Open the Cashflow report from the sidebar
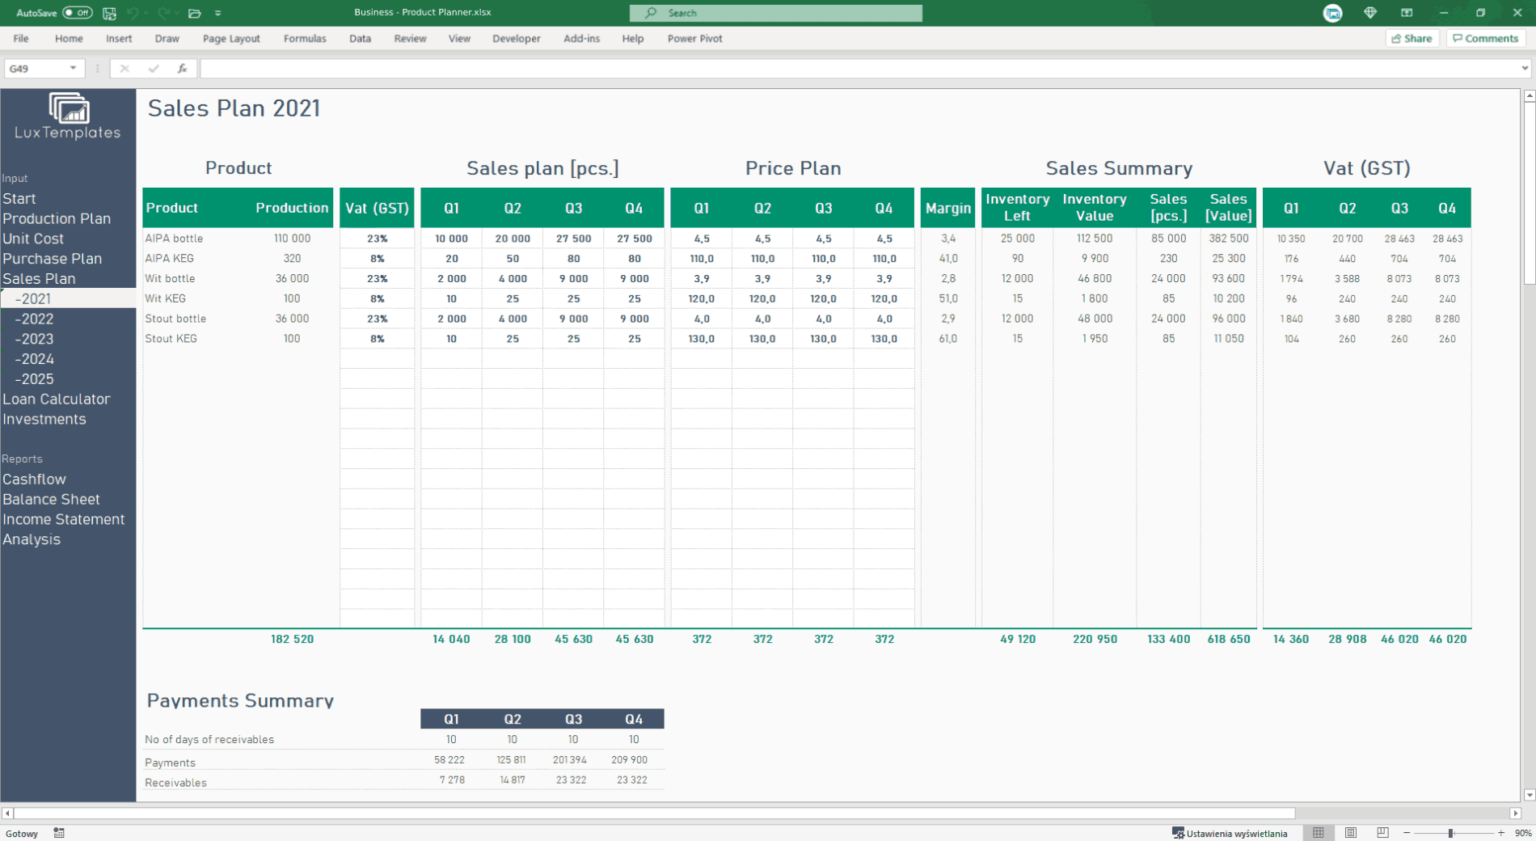The height and width of the screenshot is (841, 1536). pyautogui.click(x=34, y=479)
